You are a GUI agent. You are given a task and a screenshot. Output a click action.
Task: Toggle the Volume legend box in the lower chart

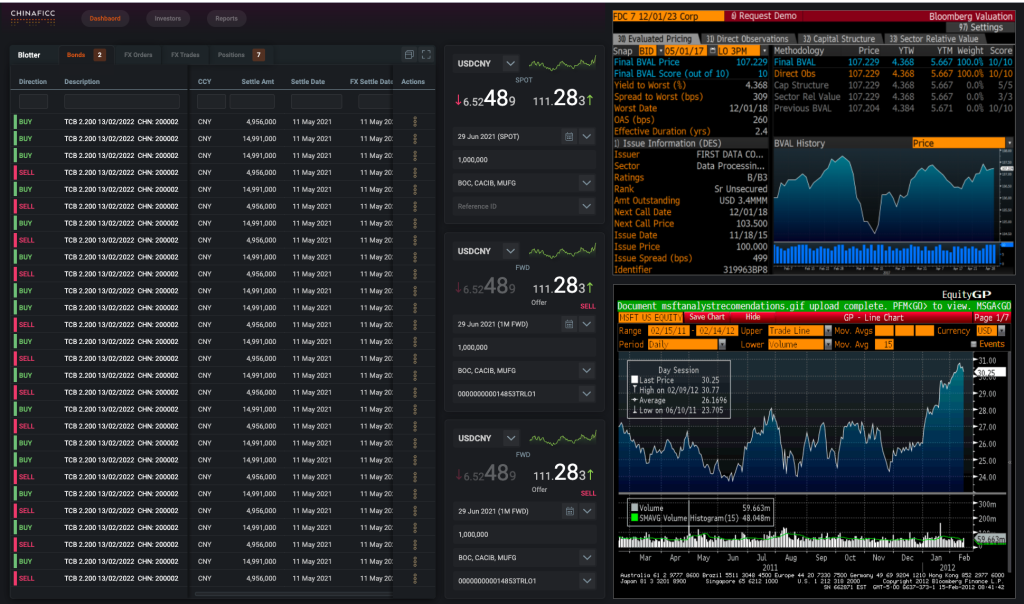tap(634, 507)
